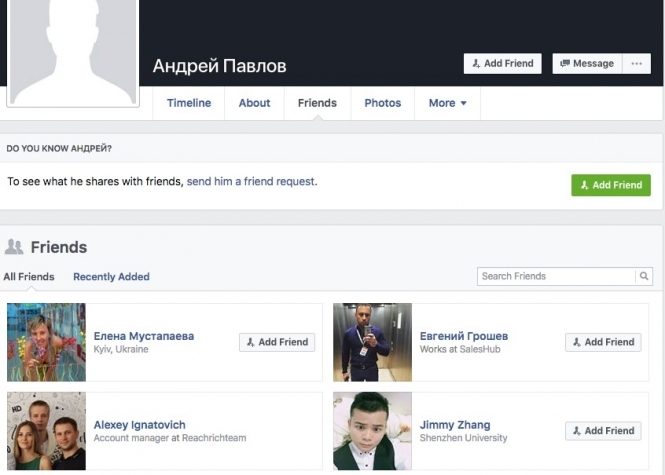
Task: Click the search magnifier icon in Friends
Action: coord(645,276)
